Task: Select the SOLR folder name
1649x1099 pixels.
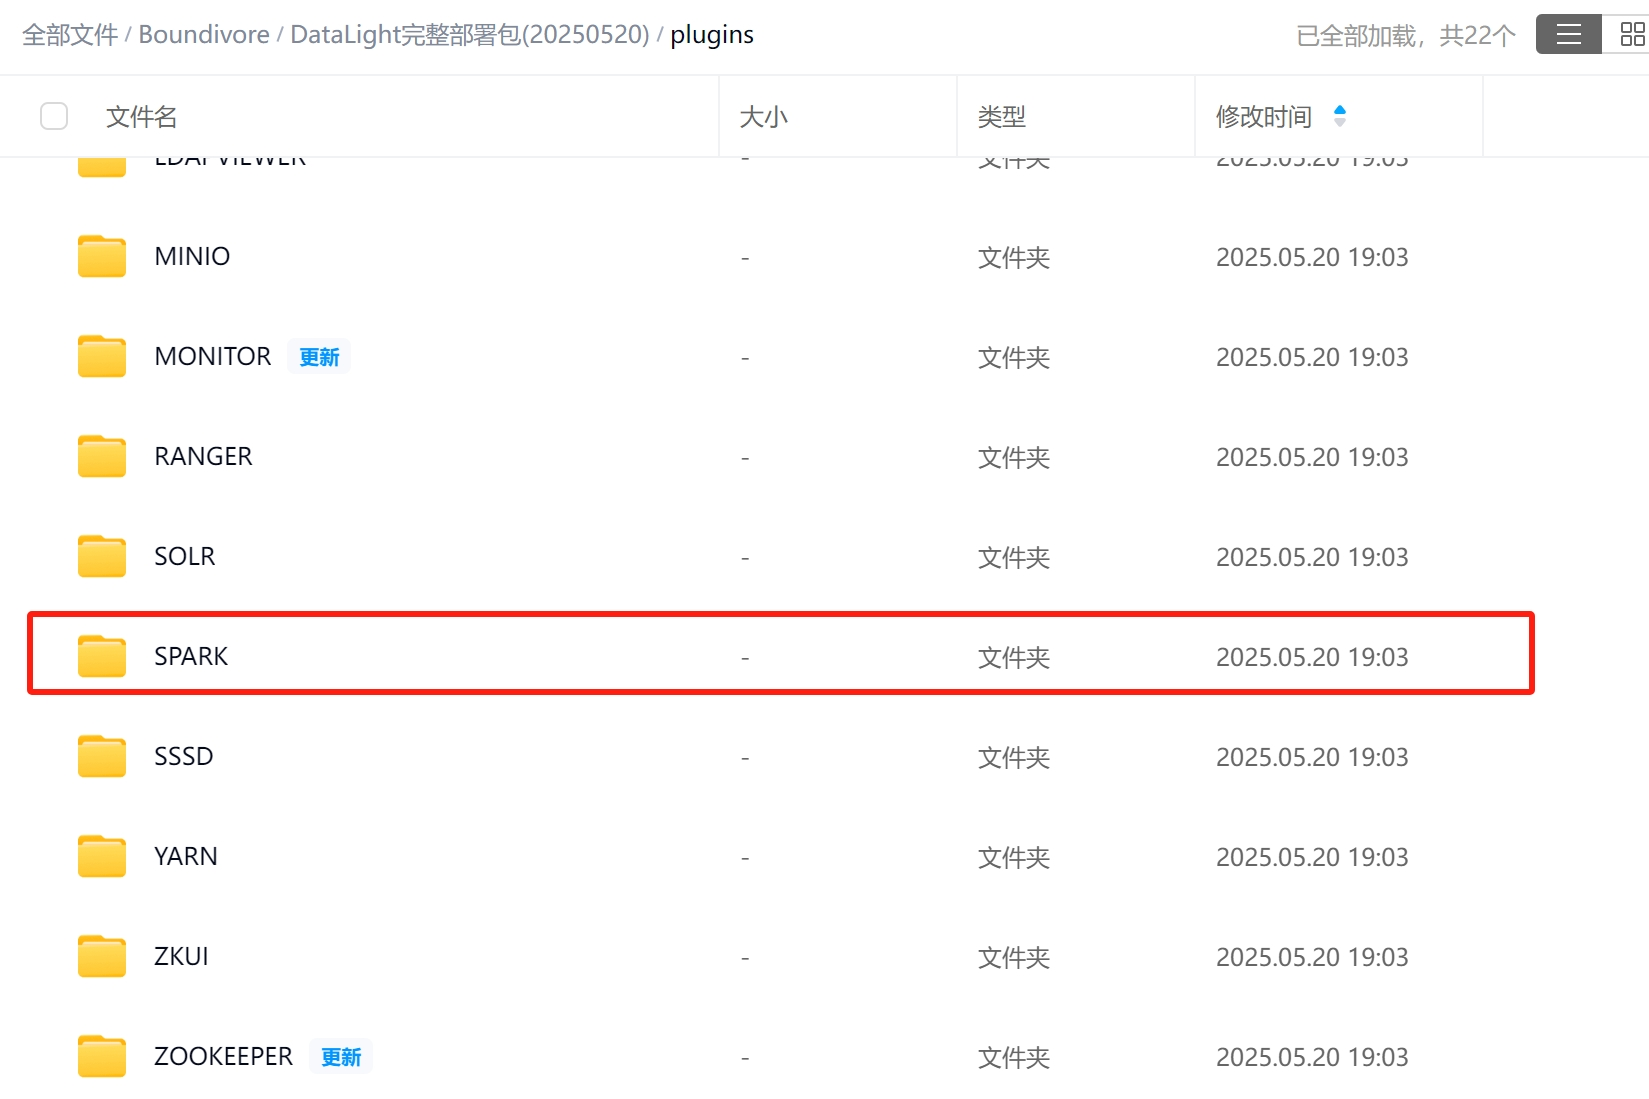Action: pyautogui.click(x=185, y=556)
